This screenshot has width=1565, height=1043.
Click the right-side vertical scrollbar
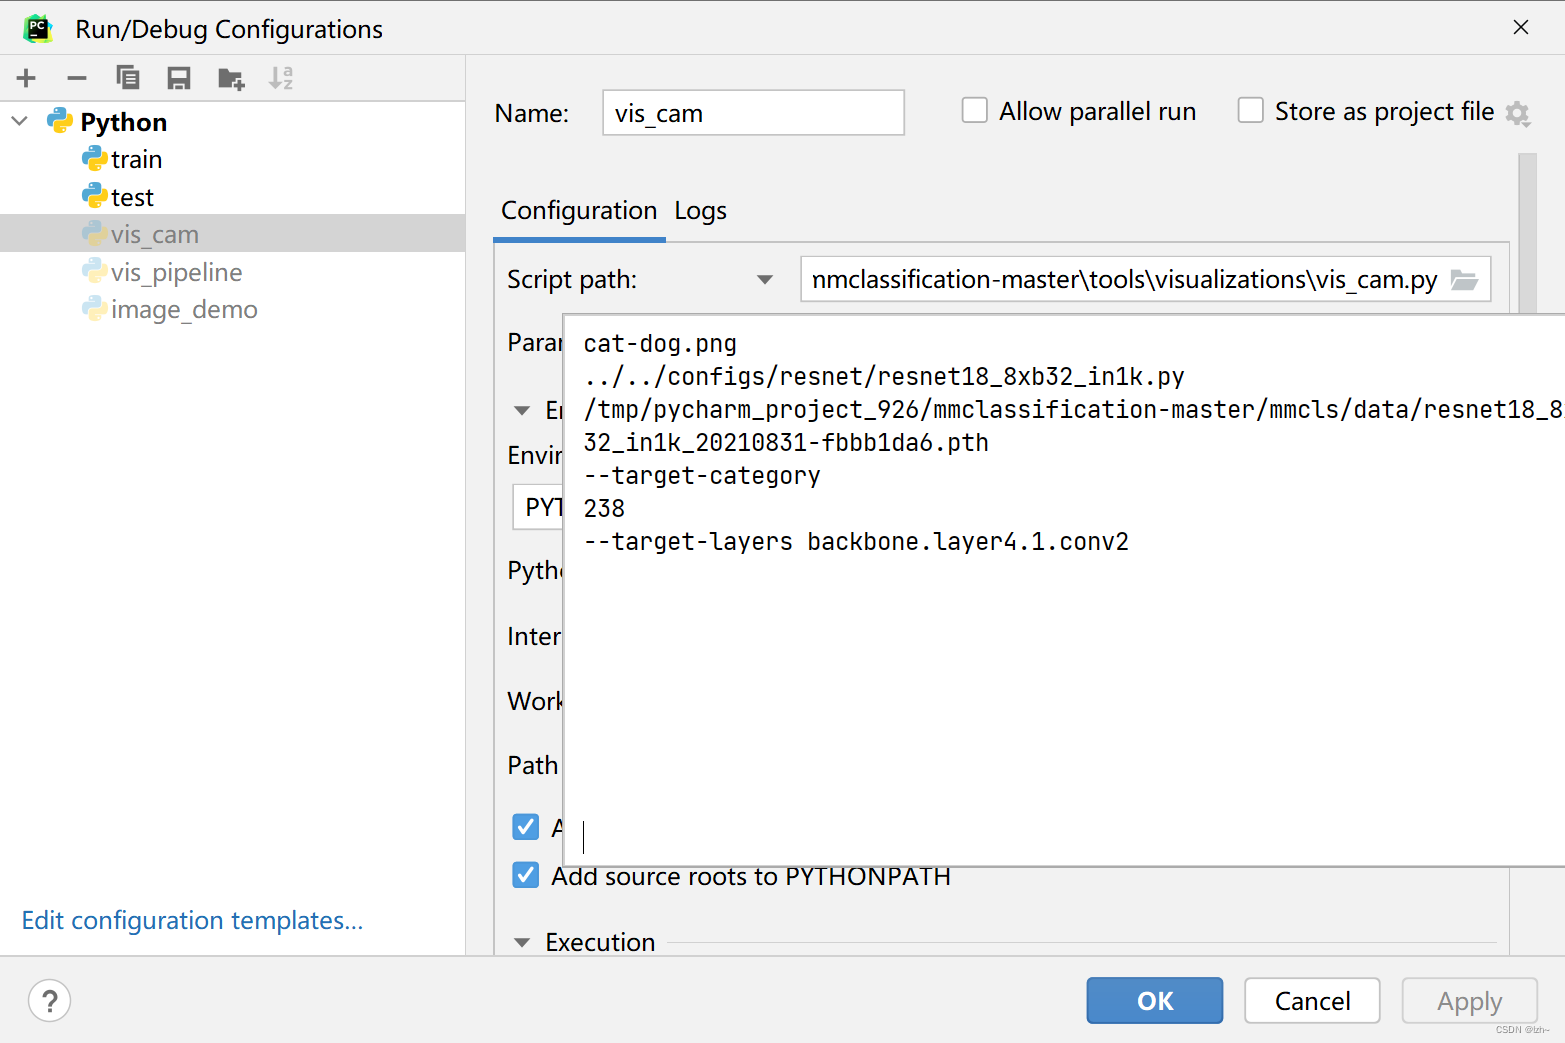1527,233
